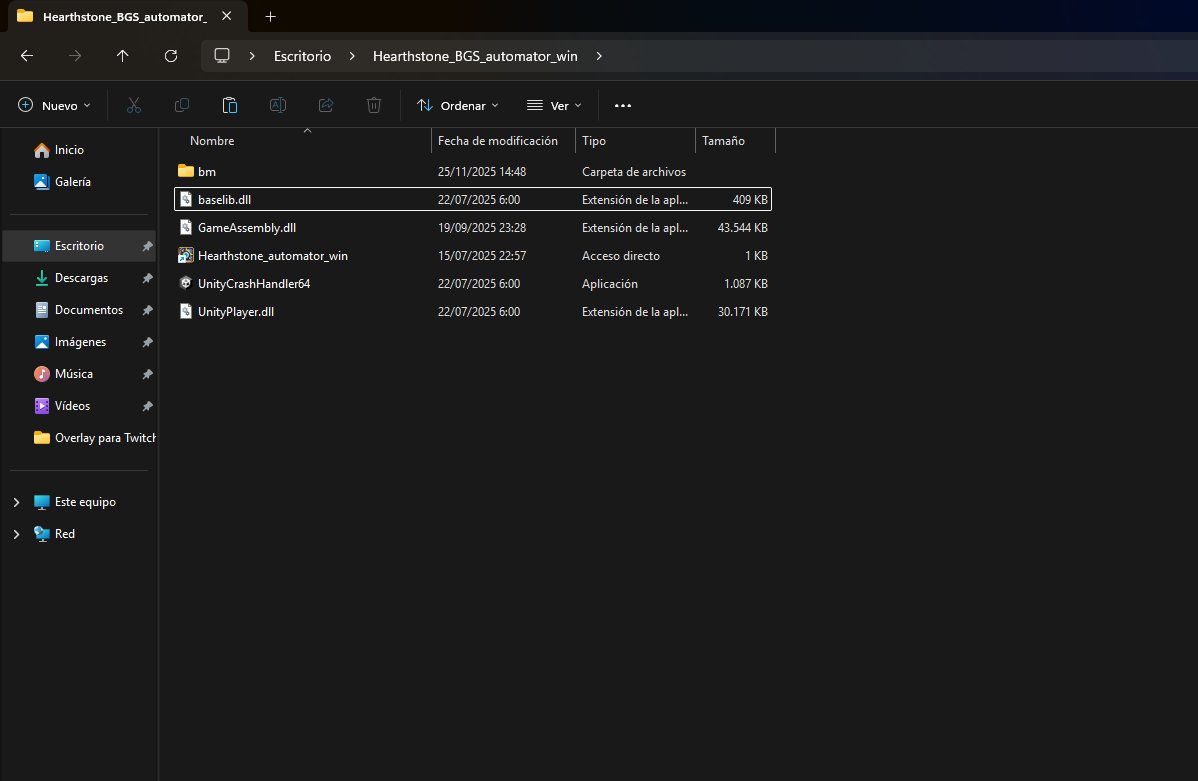This screenshot has width=1198, height=781.
Task: Open the Ver view dropdown
Action: (x=554, y=105)
